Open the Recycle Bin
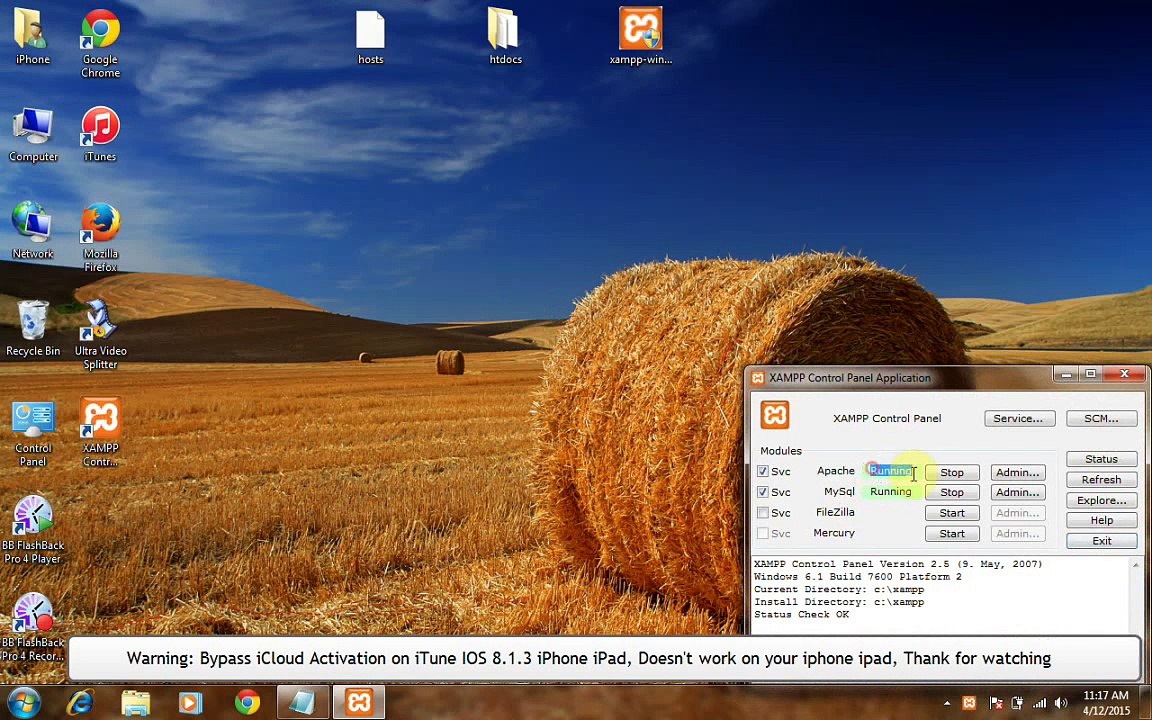Viewport: 1152px width, 720px height. [32, 328]
